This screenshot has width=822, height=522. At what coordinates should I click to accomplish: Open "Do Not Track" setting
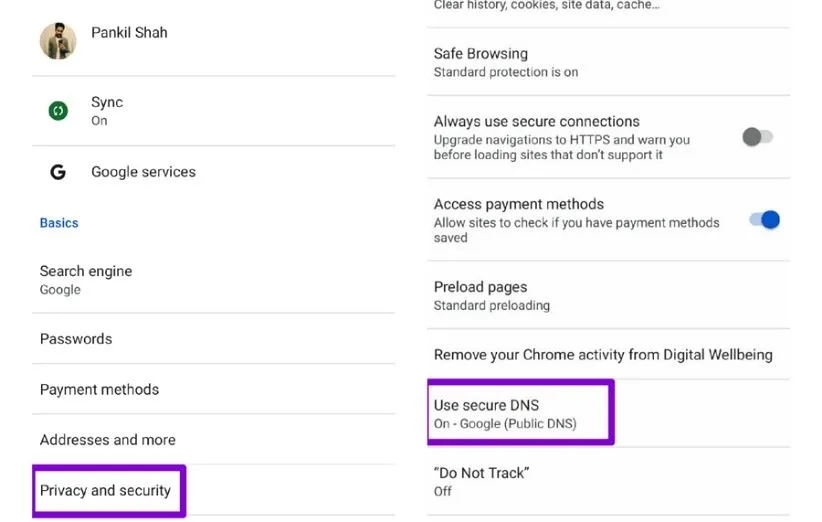point(480,481)
